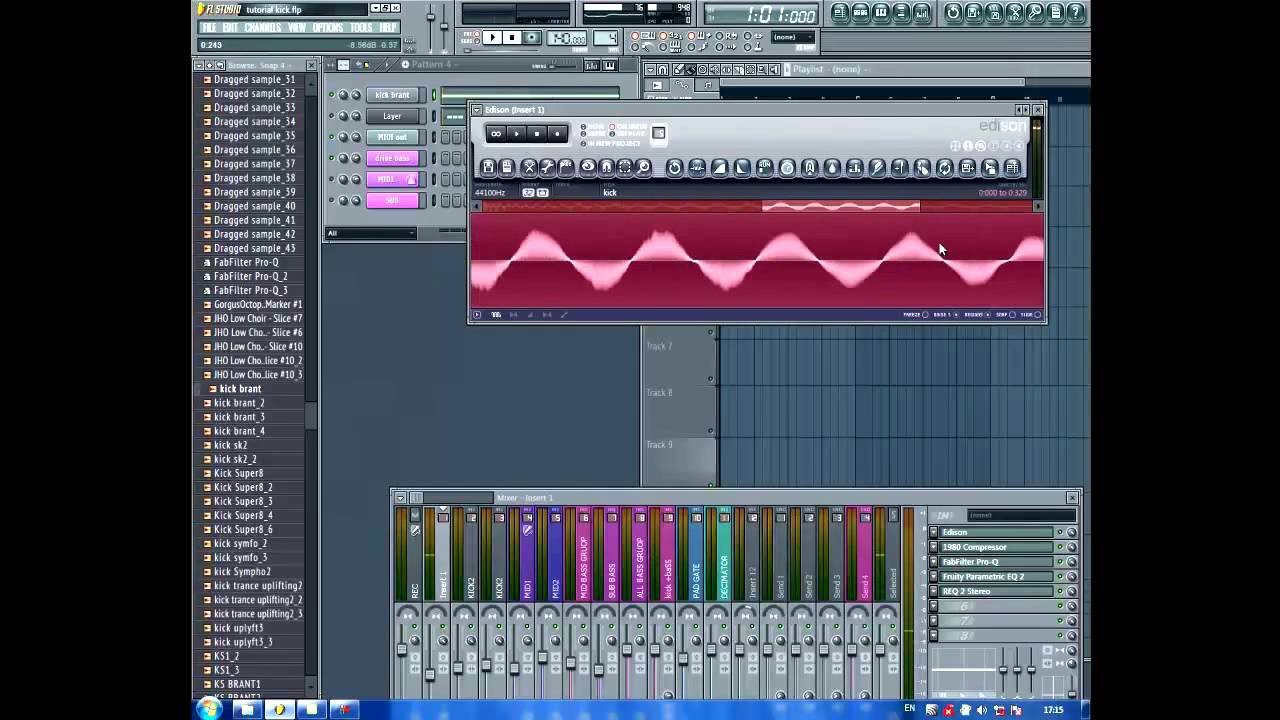Click Edison's run script icon
The image size is (1280, 720).
tap(765, 168)
